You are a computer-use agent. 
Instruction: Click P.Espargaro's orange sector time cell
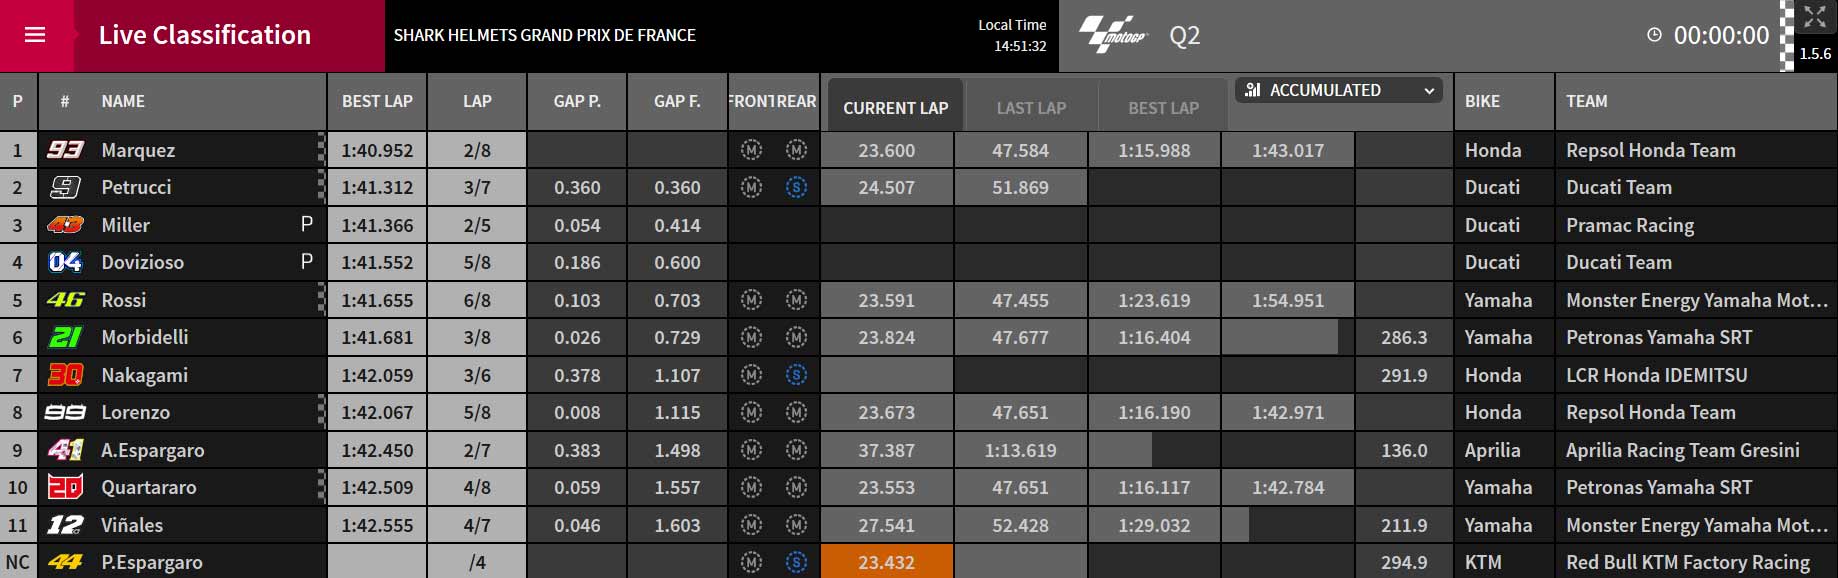886,562
